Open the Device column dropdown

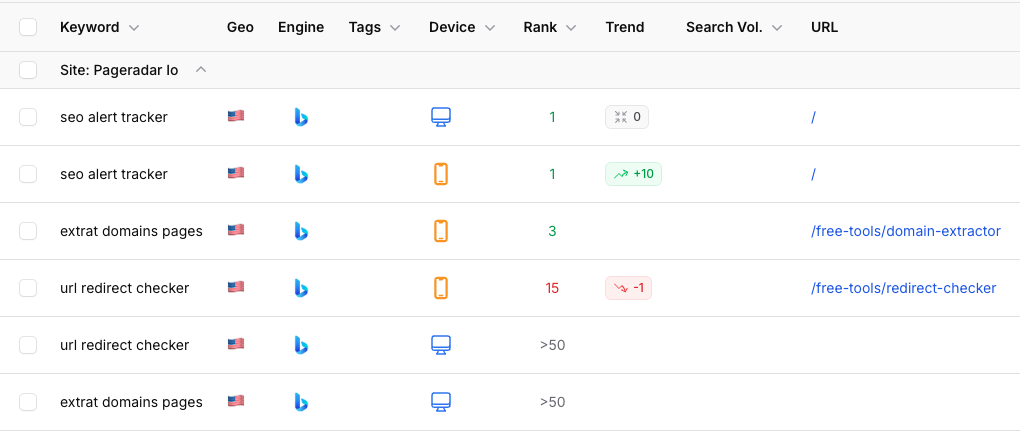(x=490, y=28)
